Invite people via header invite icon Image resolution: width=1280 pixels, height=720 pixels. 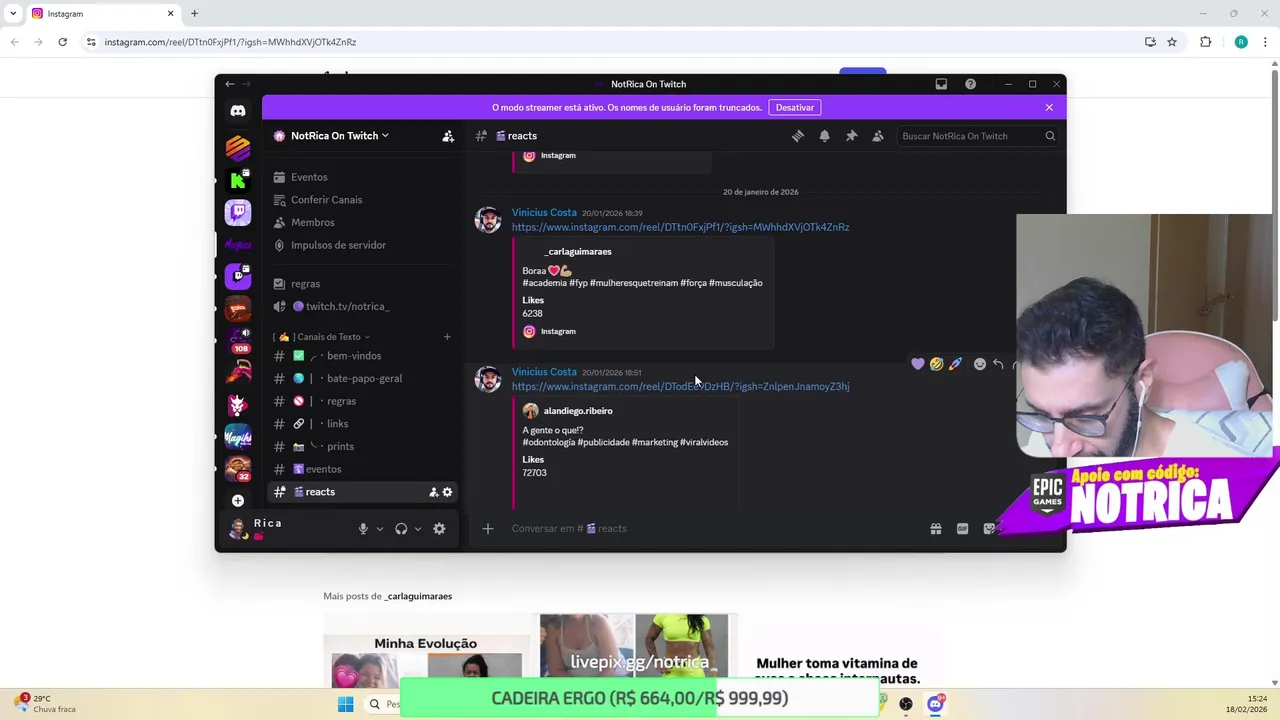448,136
